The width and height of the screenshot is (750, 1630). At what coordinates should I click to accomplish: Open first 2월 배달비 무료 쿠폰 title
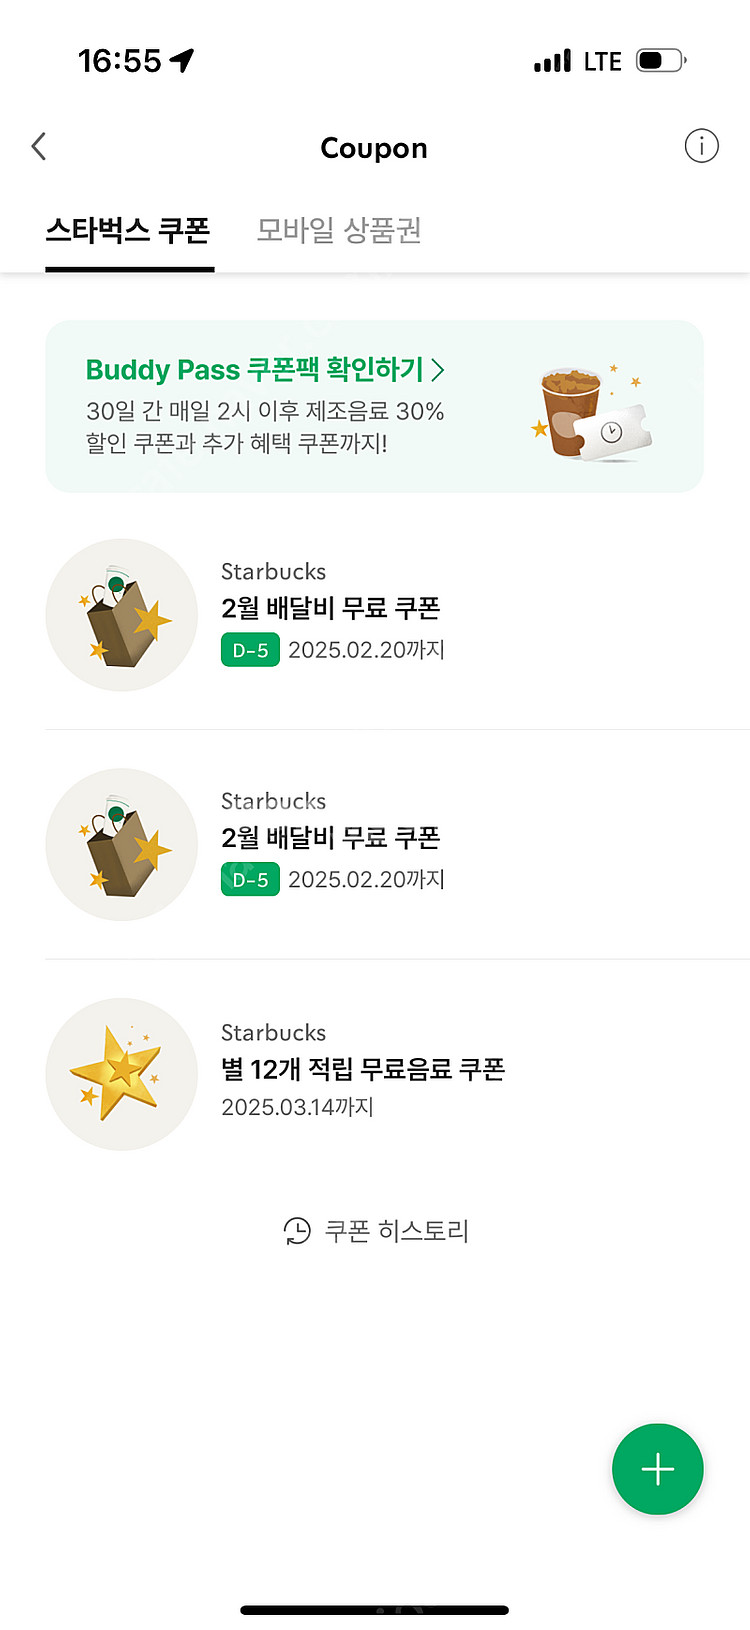(330, 608)
